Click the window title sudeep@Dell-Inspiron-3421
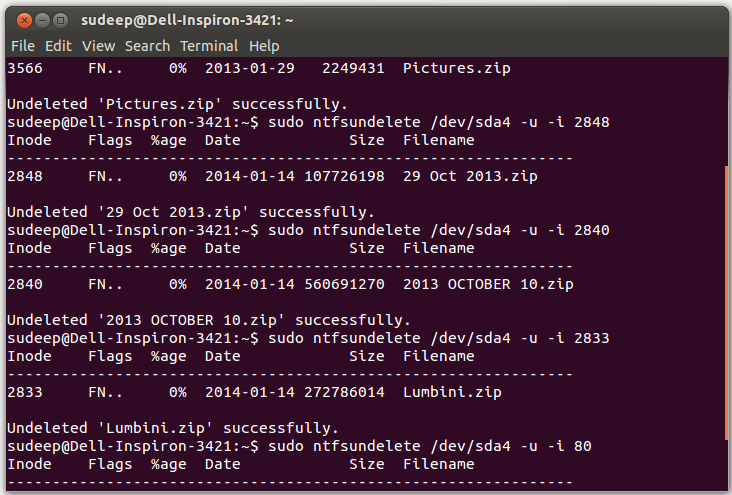 click(187, 21)
